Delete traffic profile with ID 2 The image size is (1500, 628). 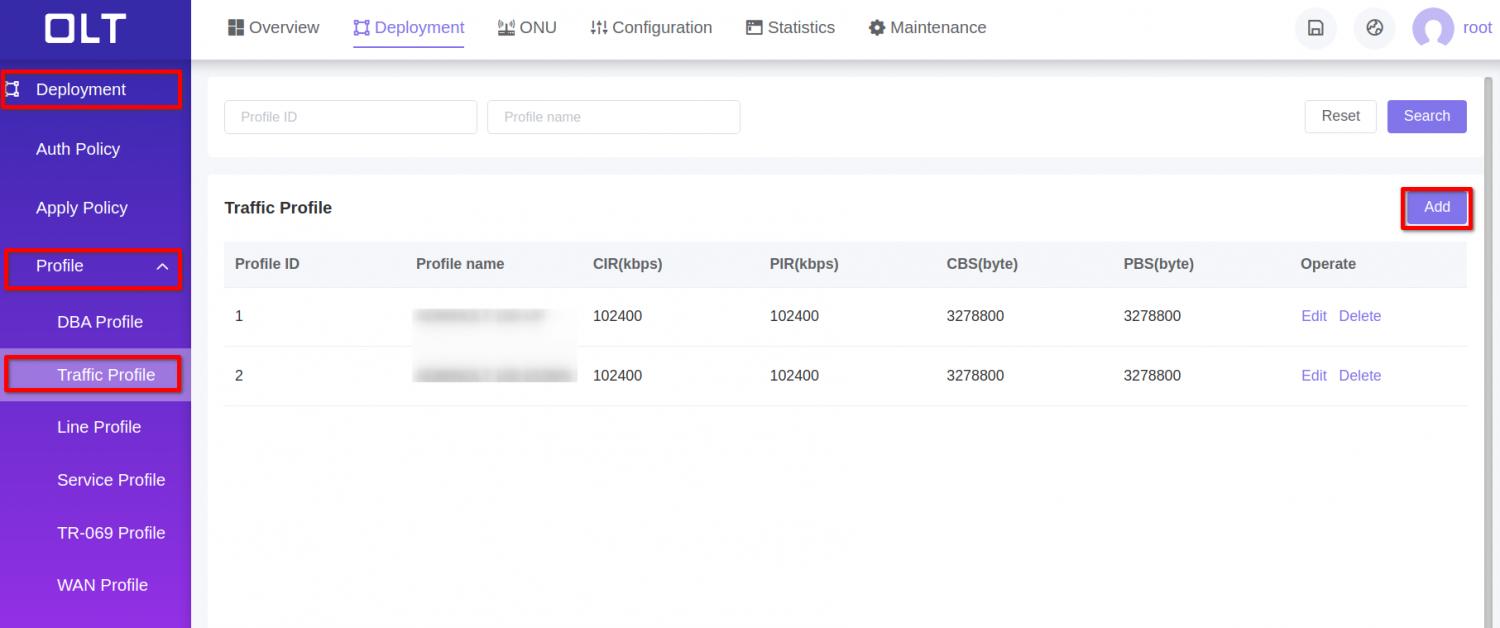(x=1359, y=376)
